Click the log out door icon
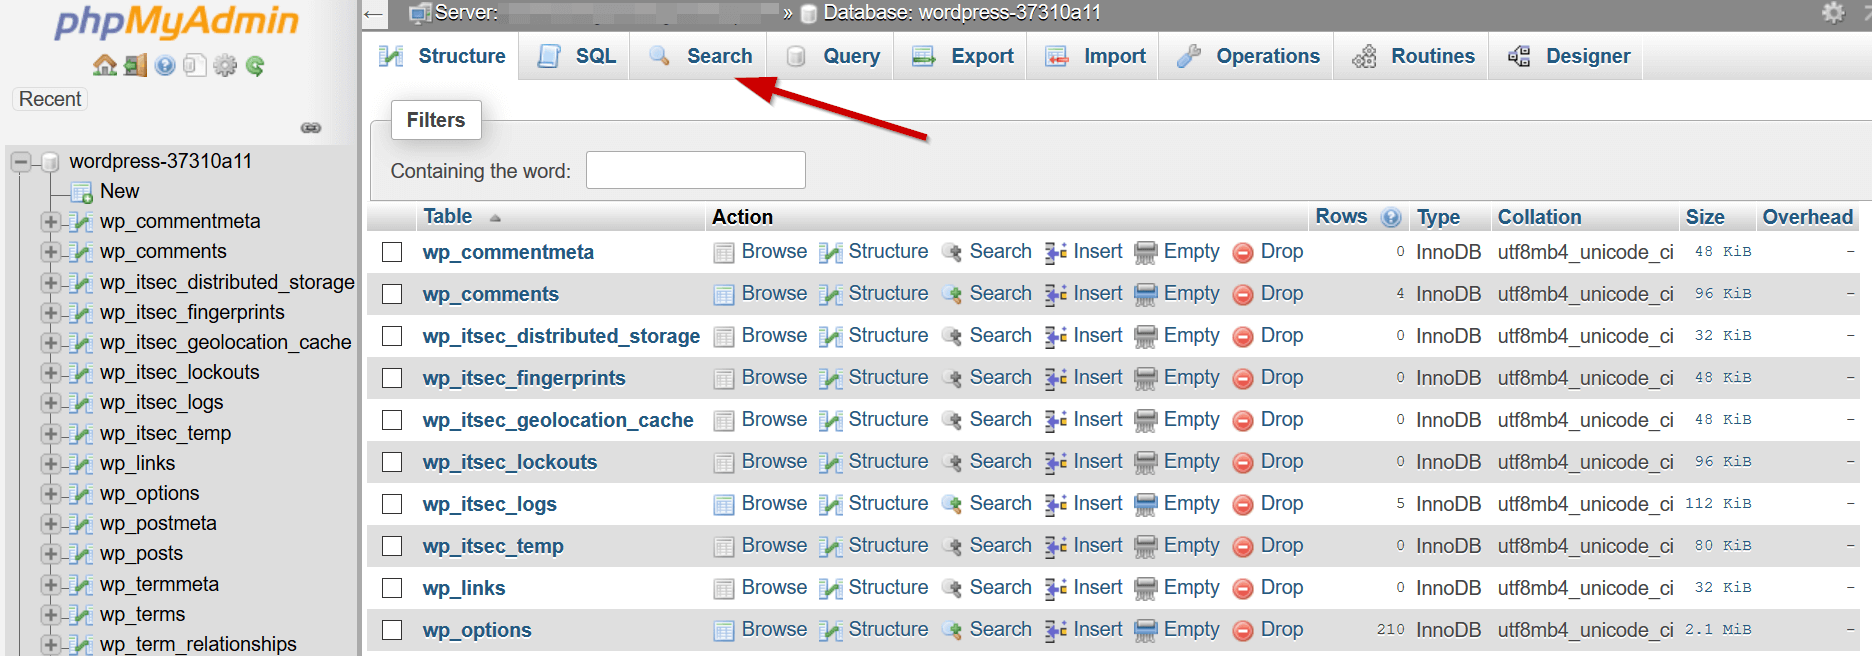The height and width of the screenshot is (656, 1872). (x=135, y=66)
